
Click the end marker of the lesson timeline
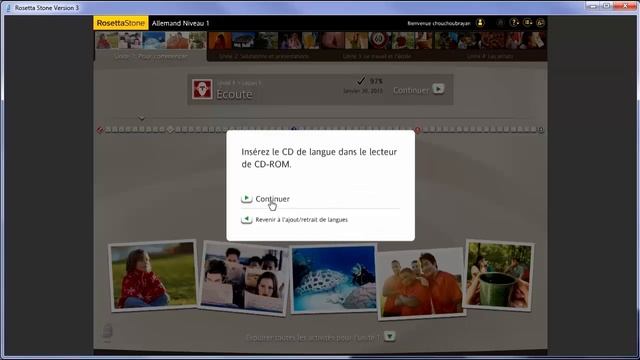pyautogui.click(x=541, y=130)
